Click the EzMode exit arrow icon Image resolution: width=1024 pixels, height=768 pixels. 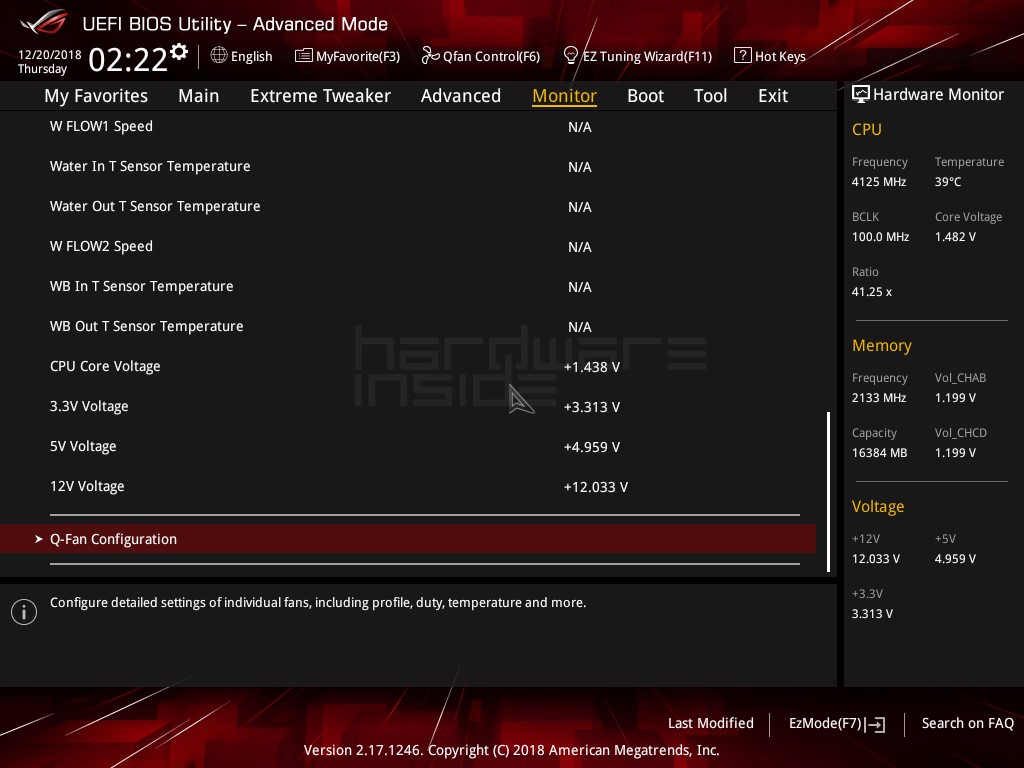coord(875,724)
